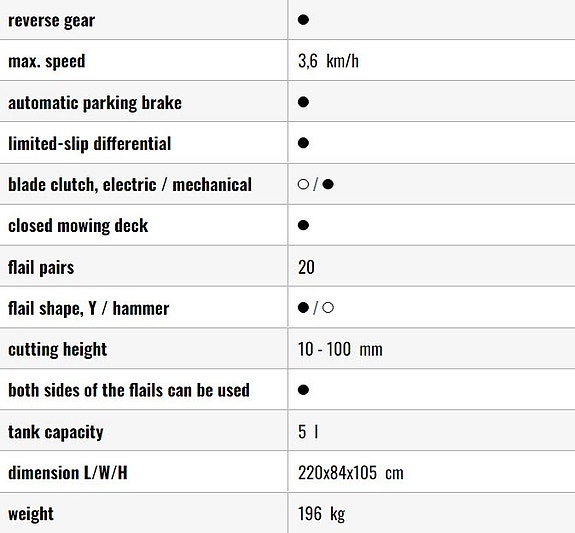Click the filled dot beside reverse gear
Image resolution: width=575 pixels, height=533 pixels.
pyautogui.click(x=303, y=19)
